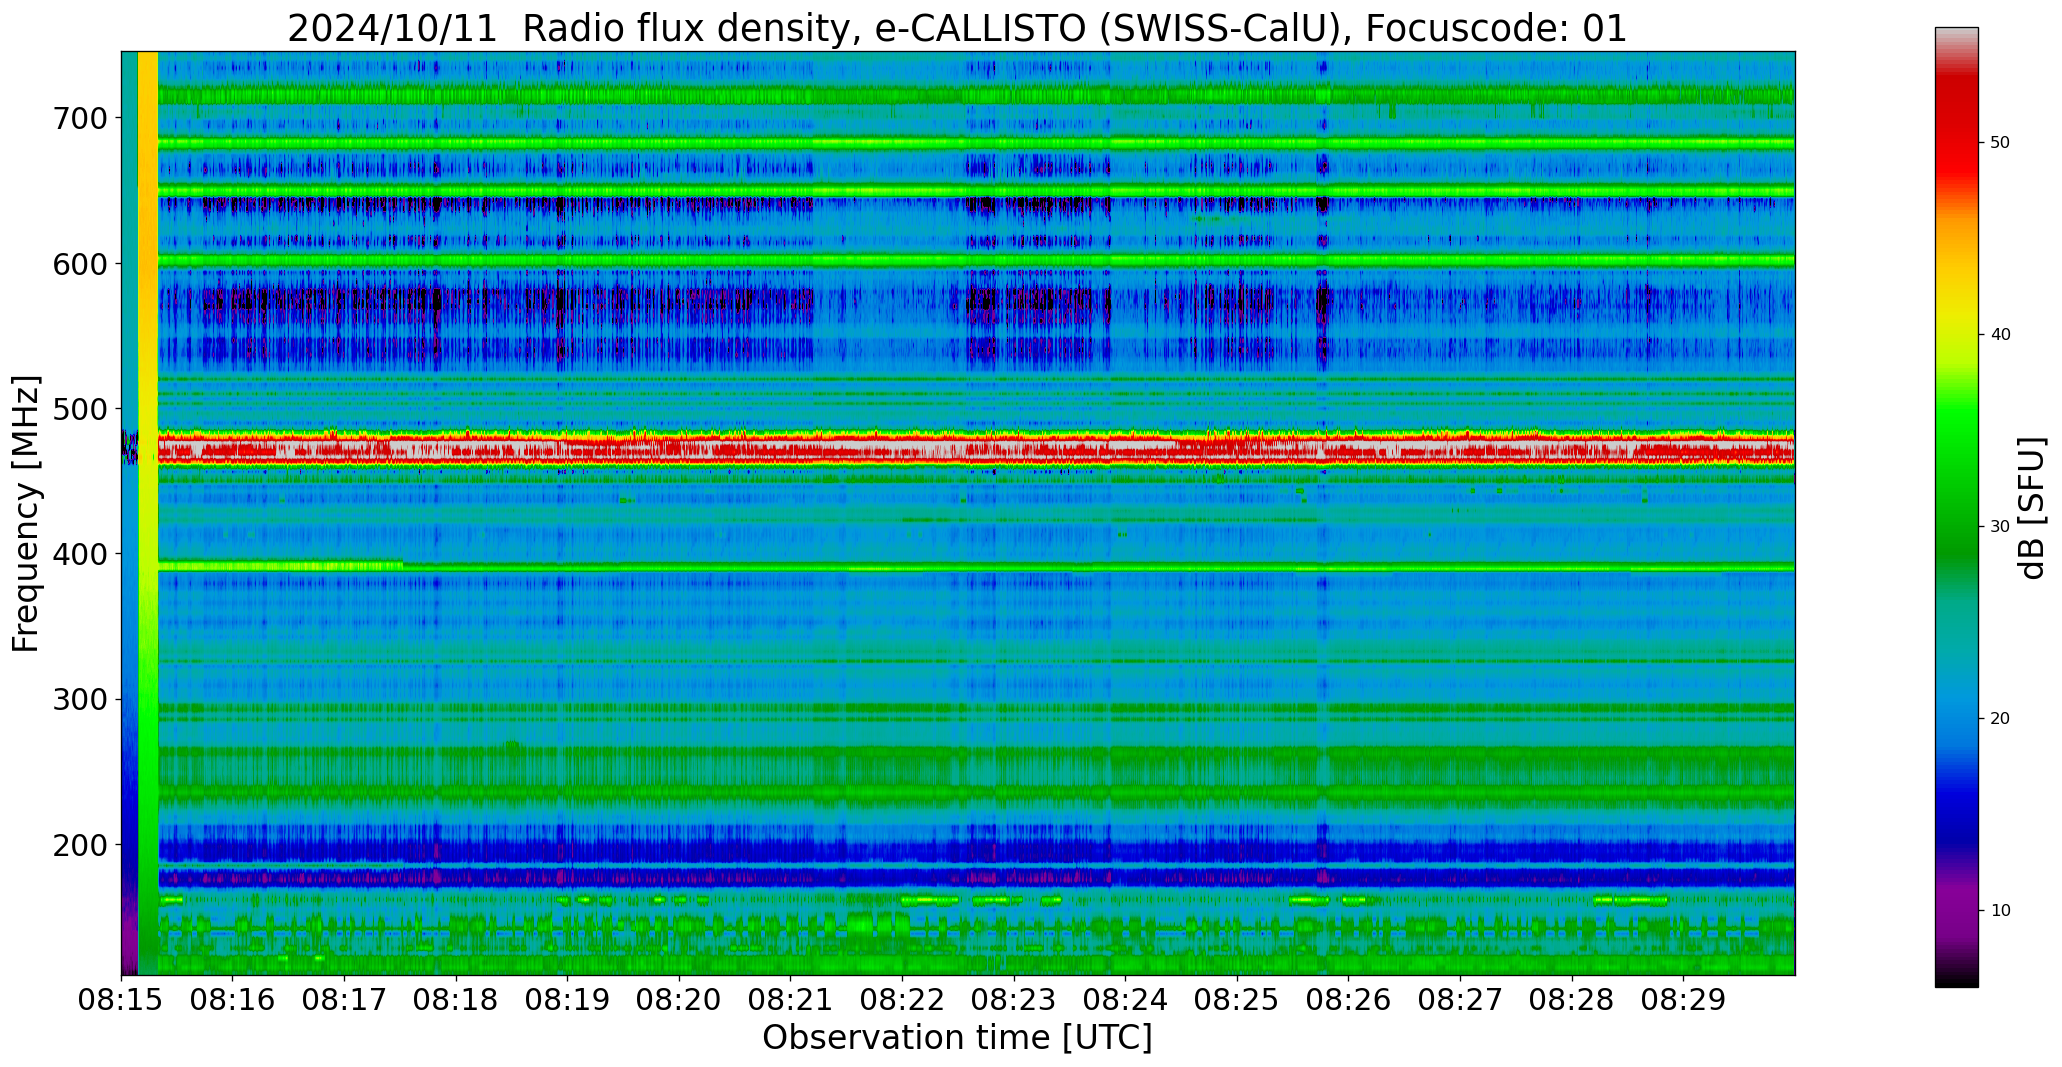Image resolution: width=2062 pixels, height=1067 pixels.
Task: Click the 08:23 time tick label
Action: 1014,999
